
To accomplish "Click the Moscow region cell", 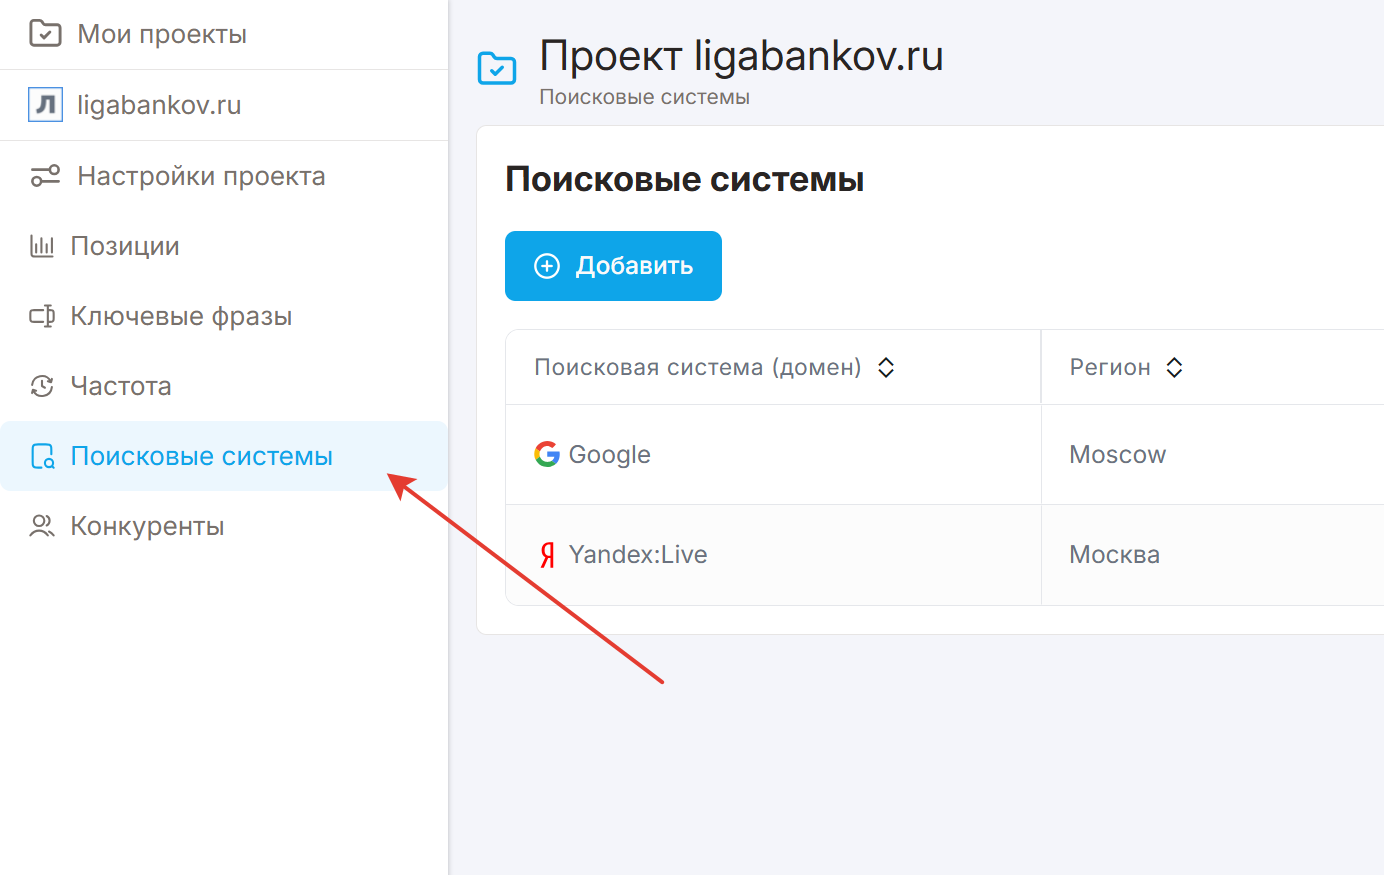I will click(1118, 455).
